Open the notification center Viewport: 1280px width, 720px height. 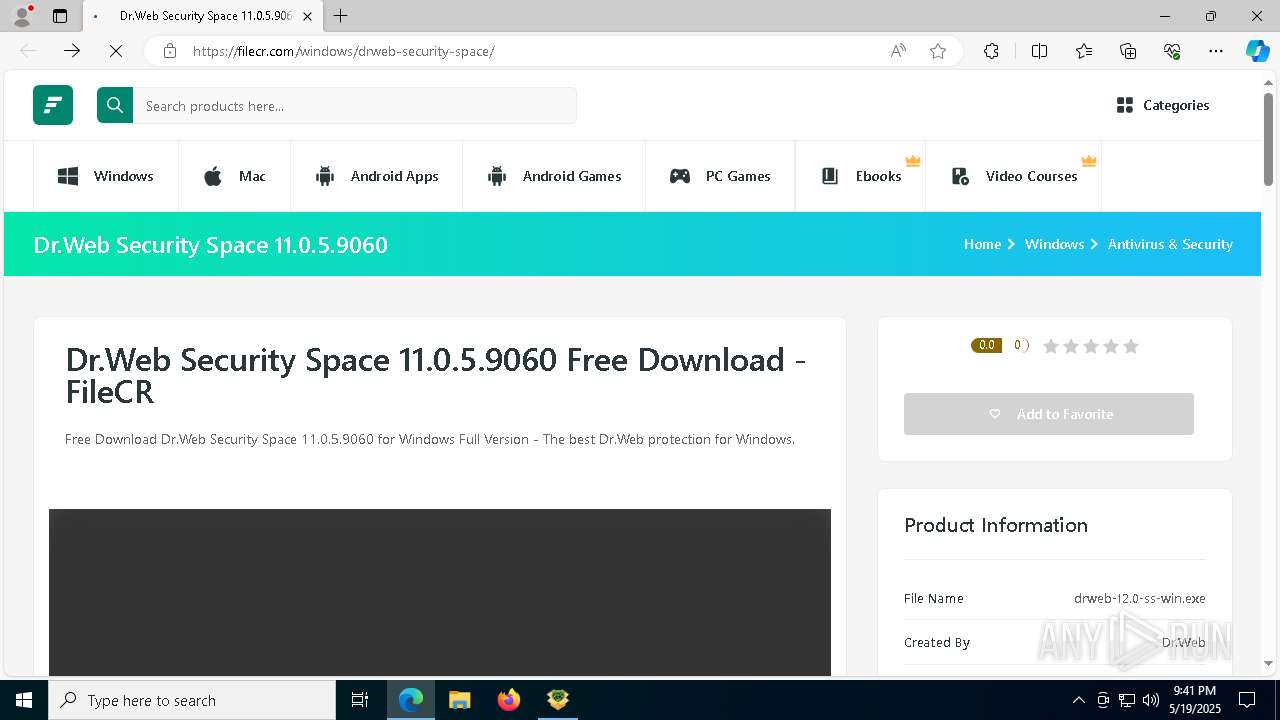click(x=1247, y=700)
